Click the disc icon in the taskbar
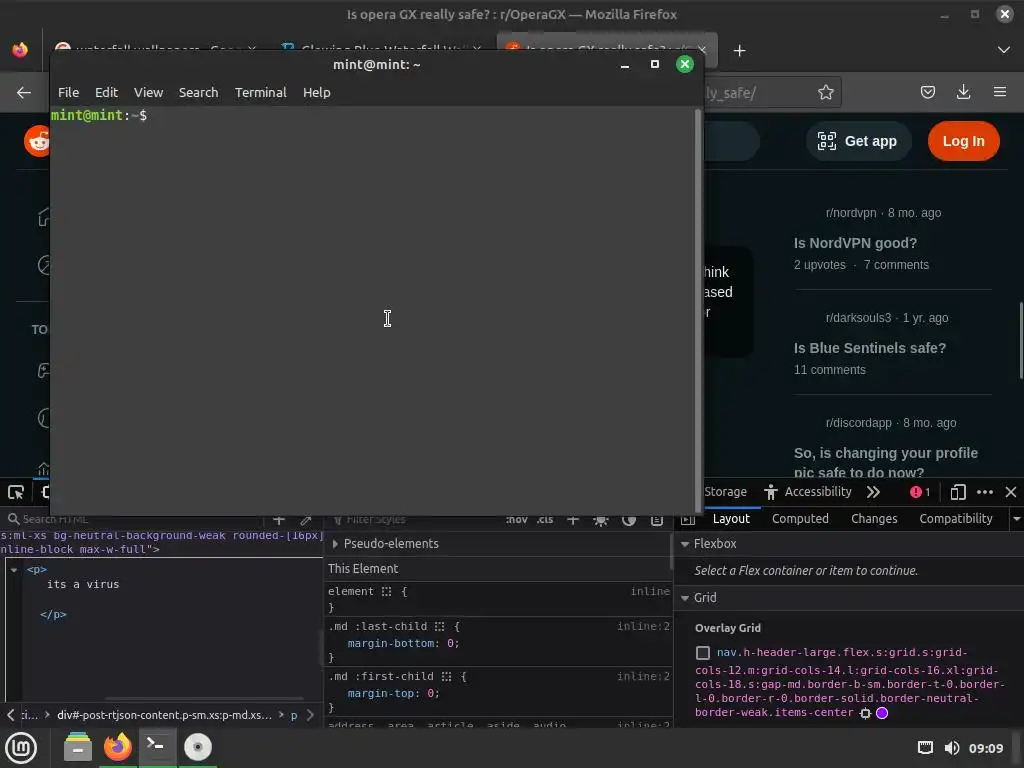This screenshot has height=768, width=1024. pyautogui.click(x=197, y=747)
